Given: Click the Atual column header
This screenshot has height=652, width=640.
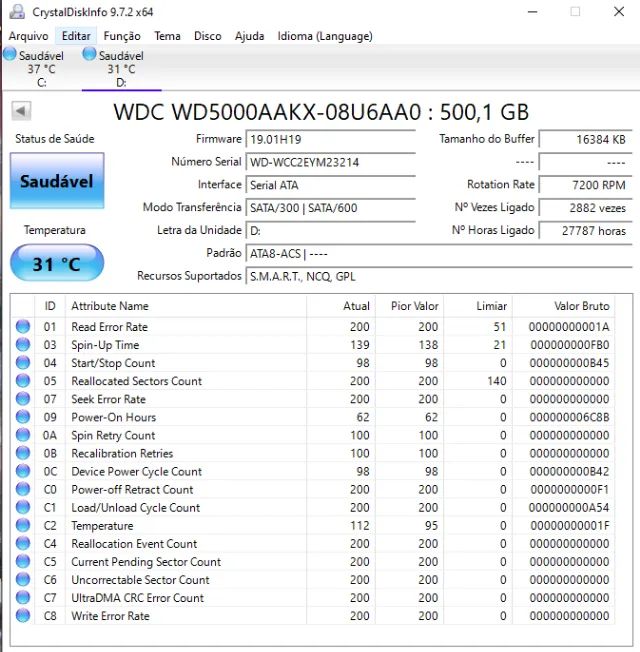Looking at the screenshot, I should (x=341, y=306).
